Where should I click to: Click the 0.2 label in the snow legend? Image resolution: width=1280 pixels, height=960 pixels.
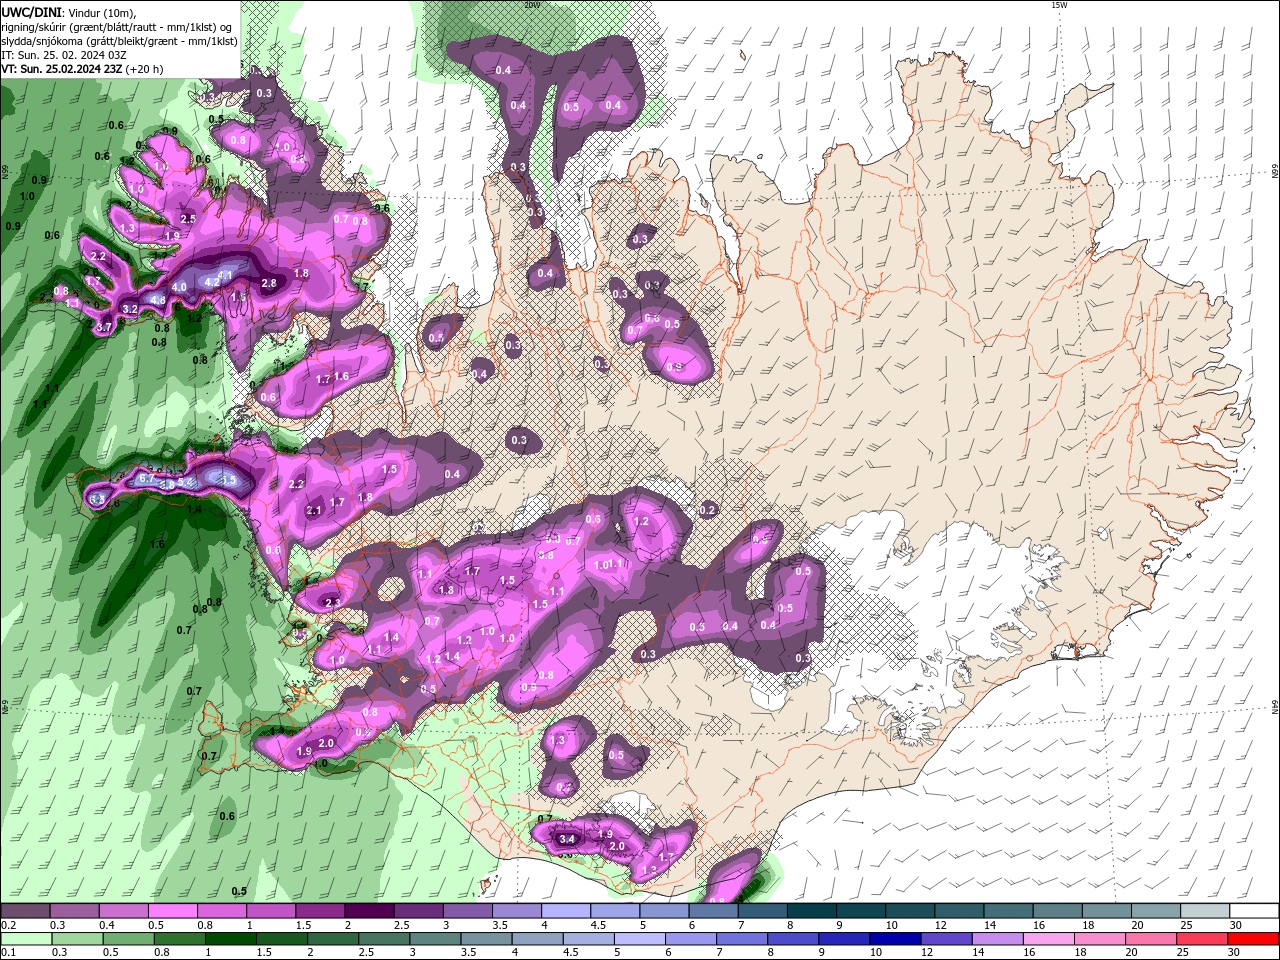tap(8, 925)
